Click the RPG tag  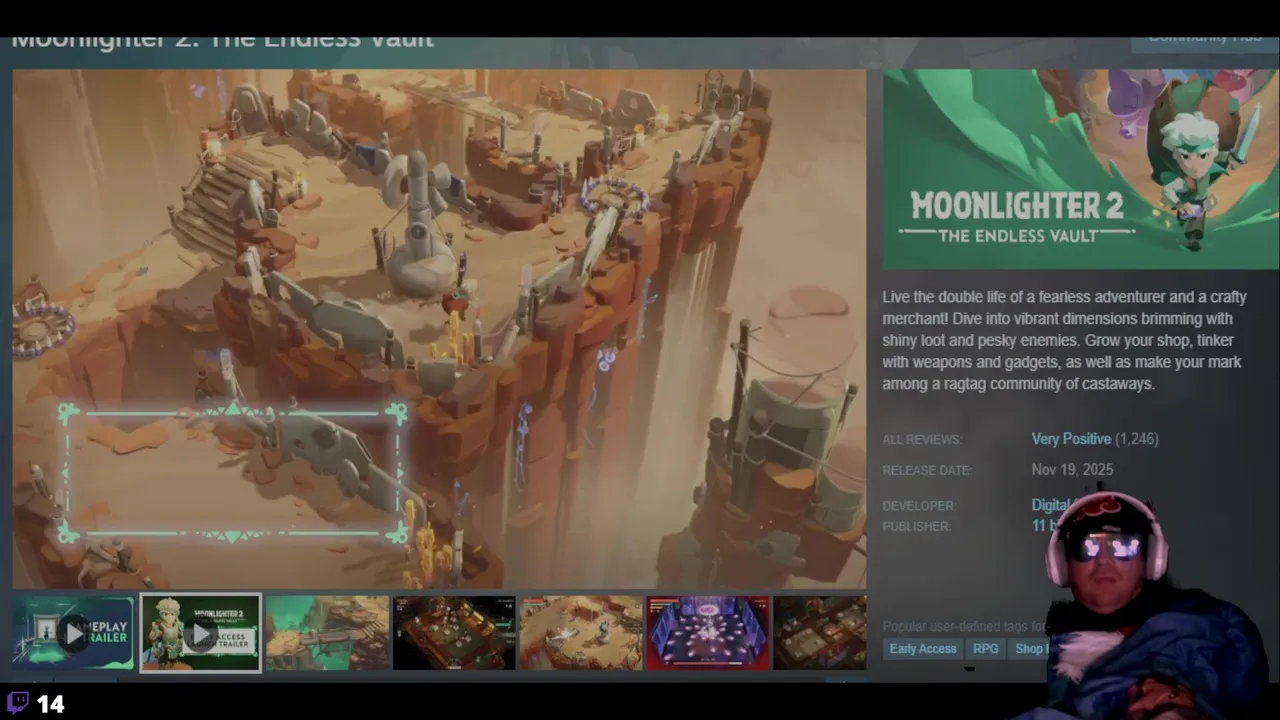pos(986,649)
